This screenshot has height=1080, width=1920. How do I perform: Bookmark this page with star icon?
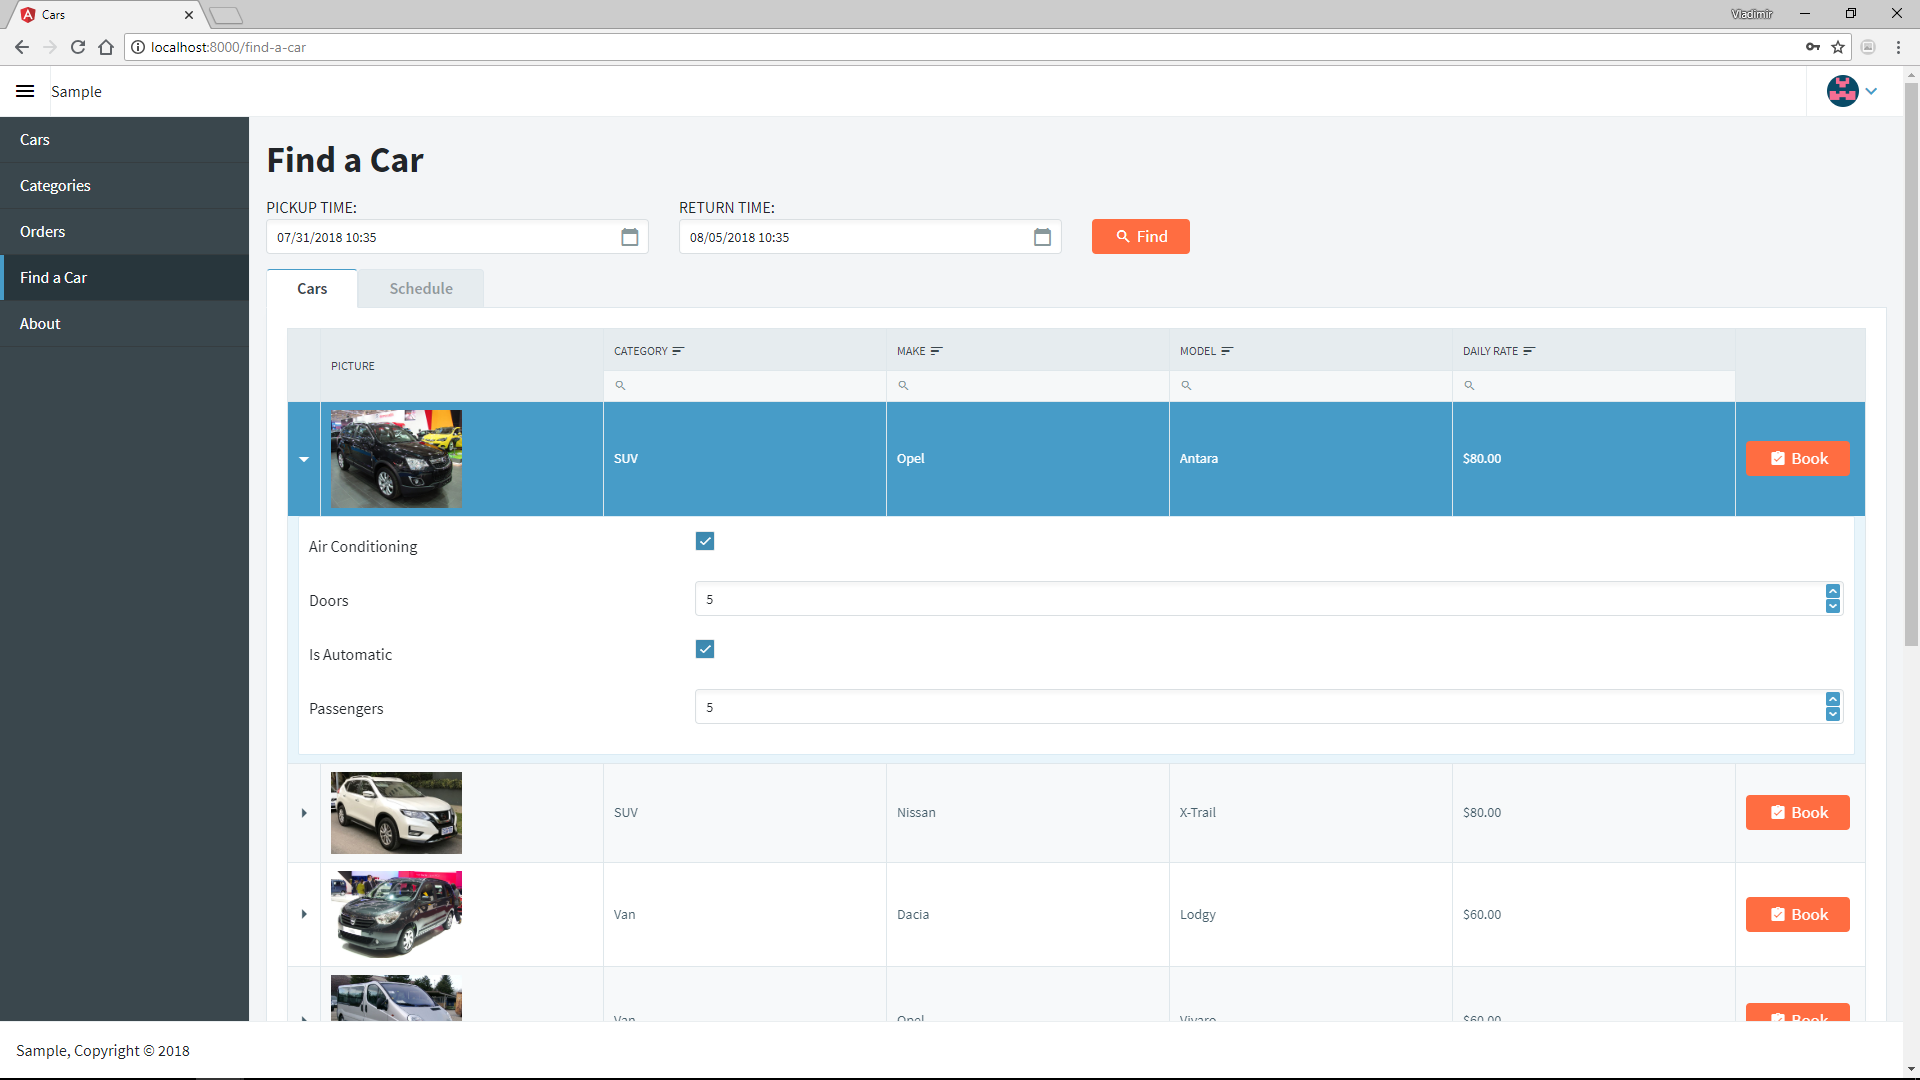pos(1838,47)
